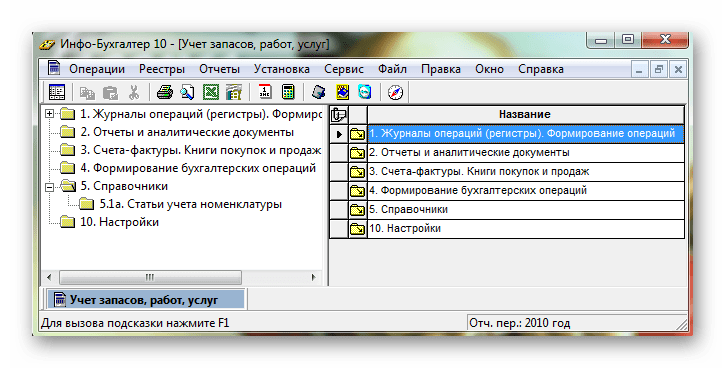The image size is (725, 368).
Task: Open the Правка menu
Action: (441, 69)
